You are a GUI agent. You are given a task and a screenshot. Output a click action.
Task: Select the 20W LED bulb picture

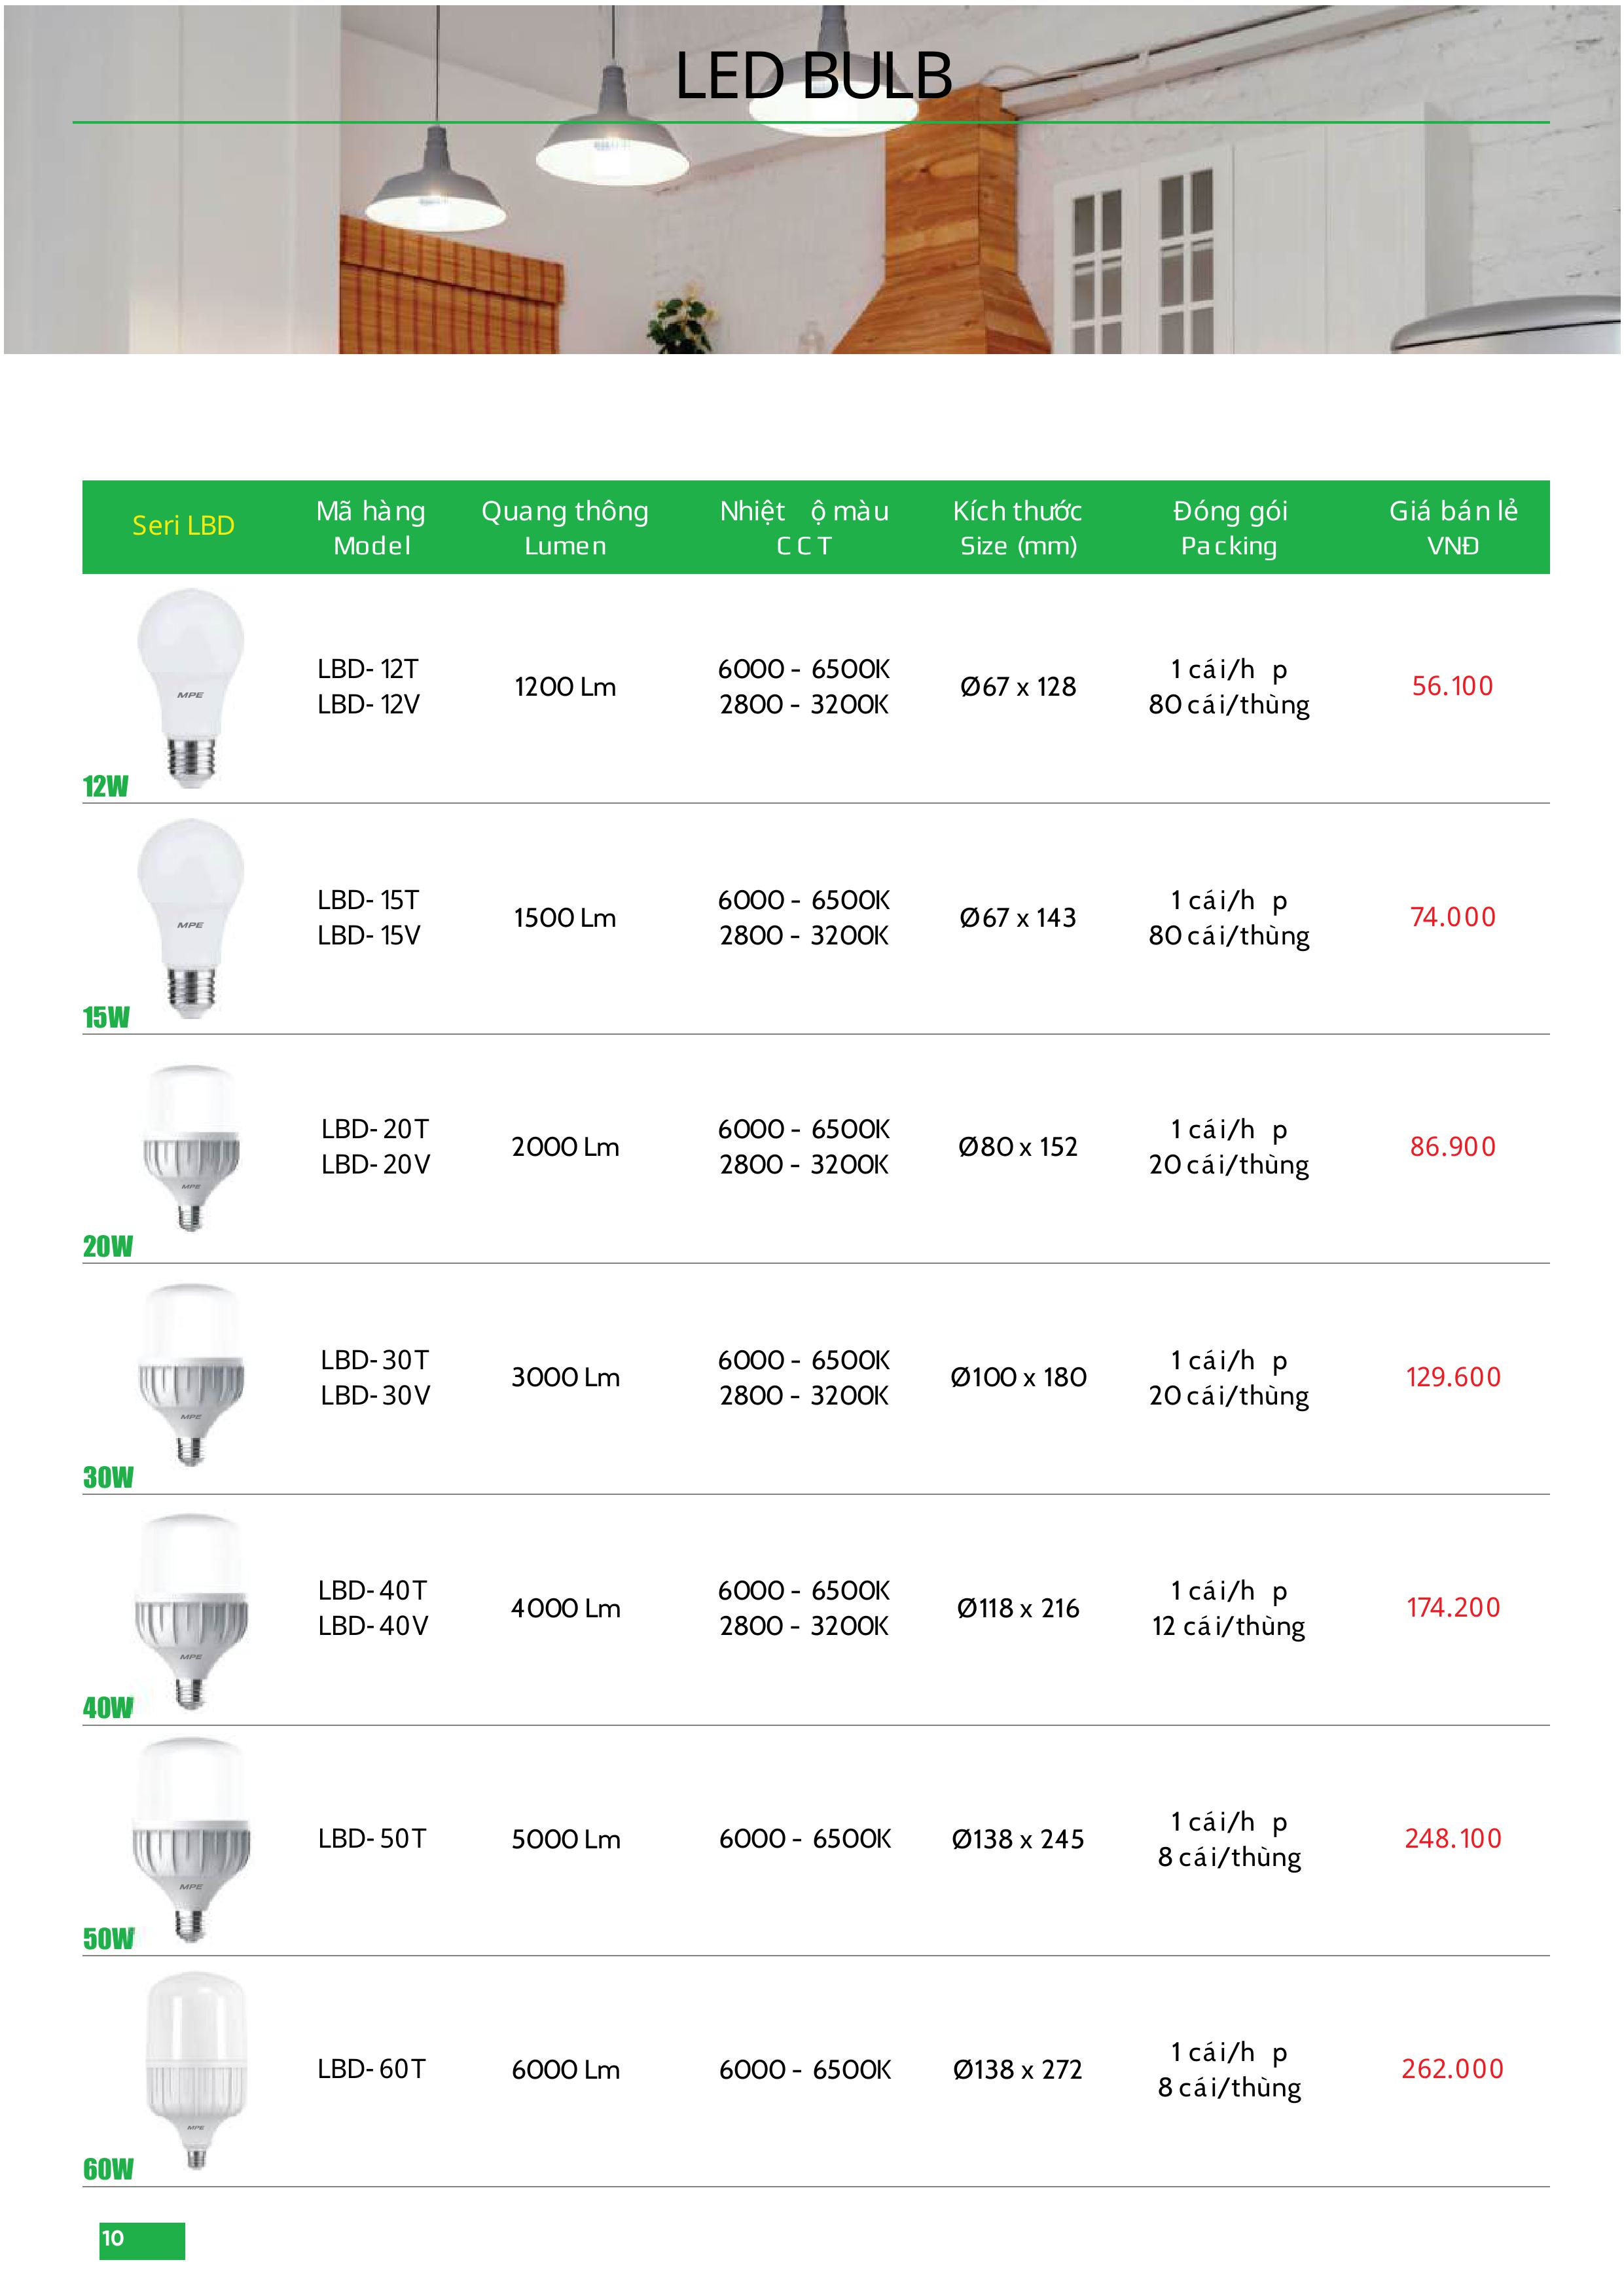(190, 1147)
